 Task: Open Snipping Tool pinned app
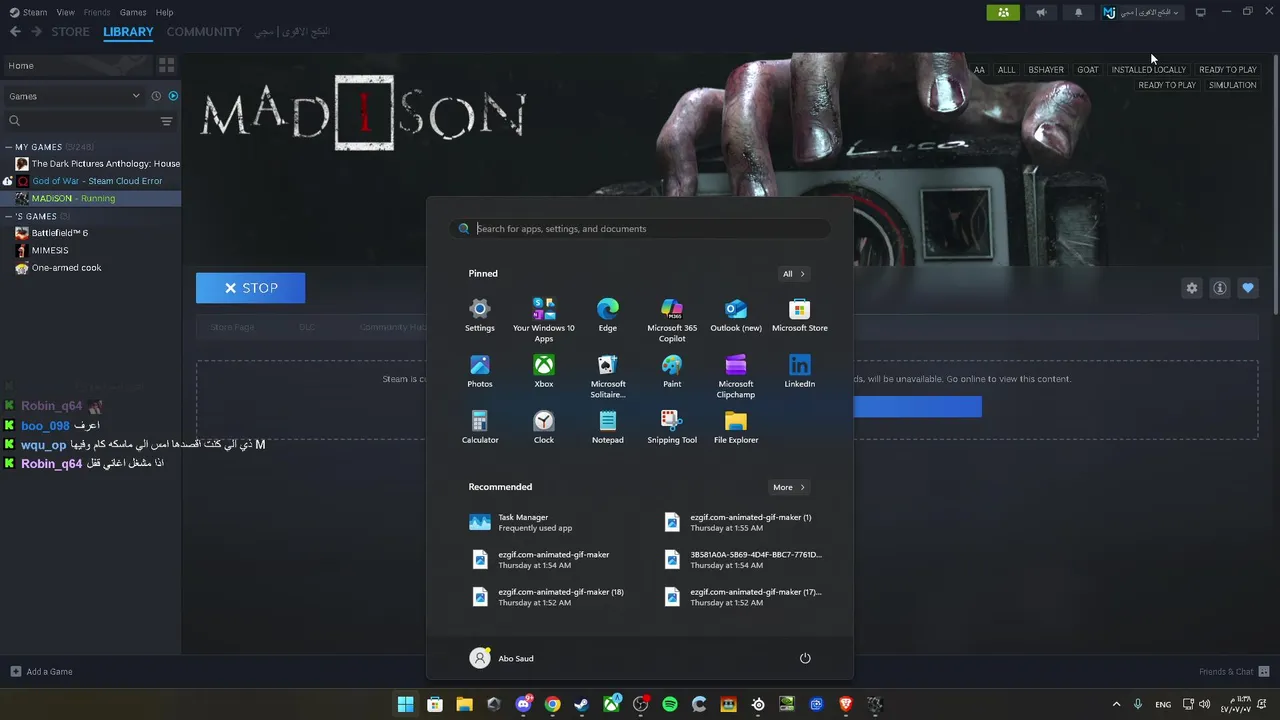pyautogui.click(x=672, y=427)
